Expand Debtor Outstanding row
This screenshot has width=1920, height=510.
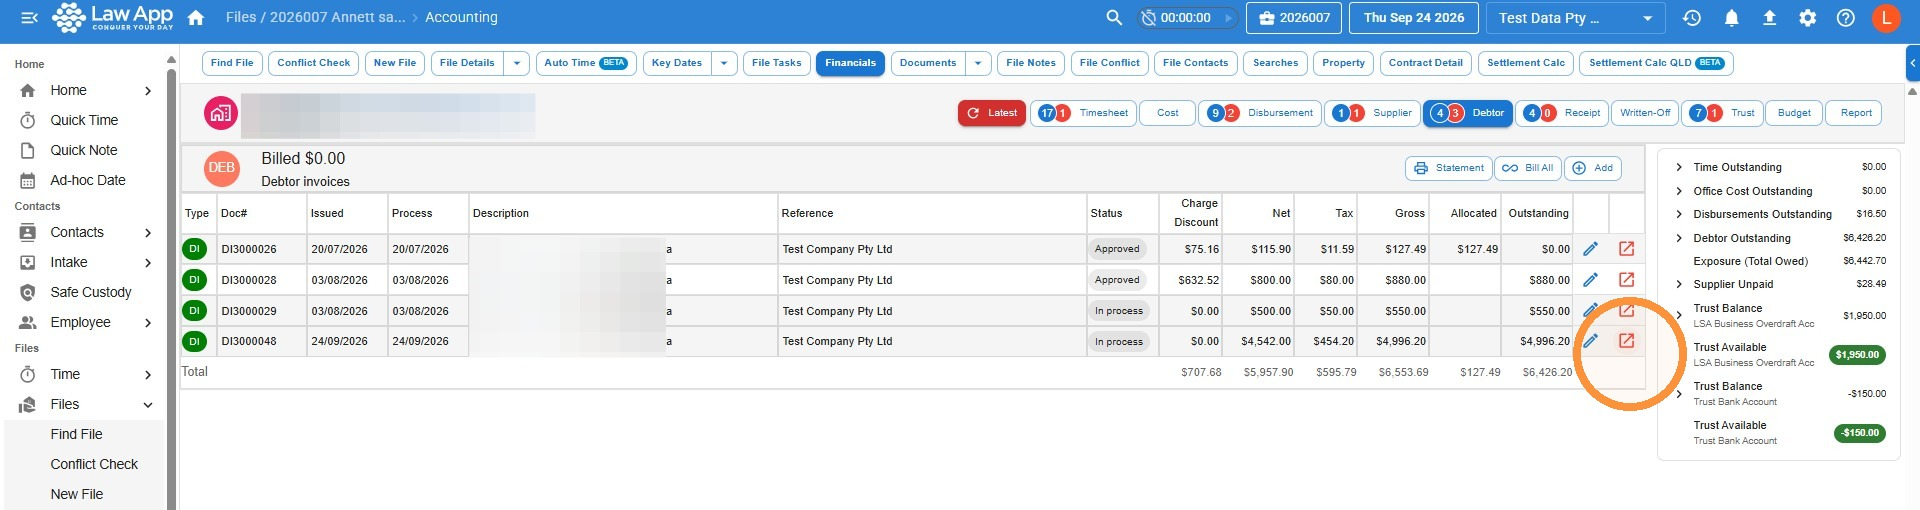1679,238
